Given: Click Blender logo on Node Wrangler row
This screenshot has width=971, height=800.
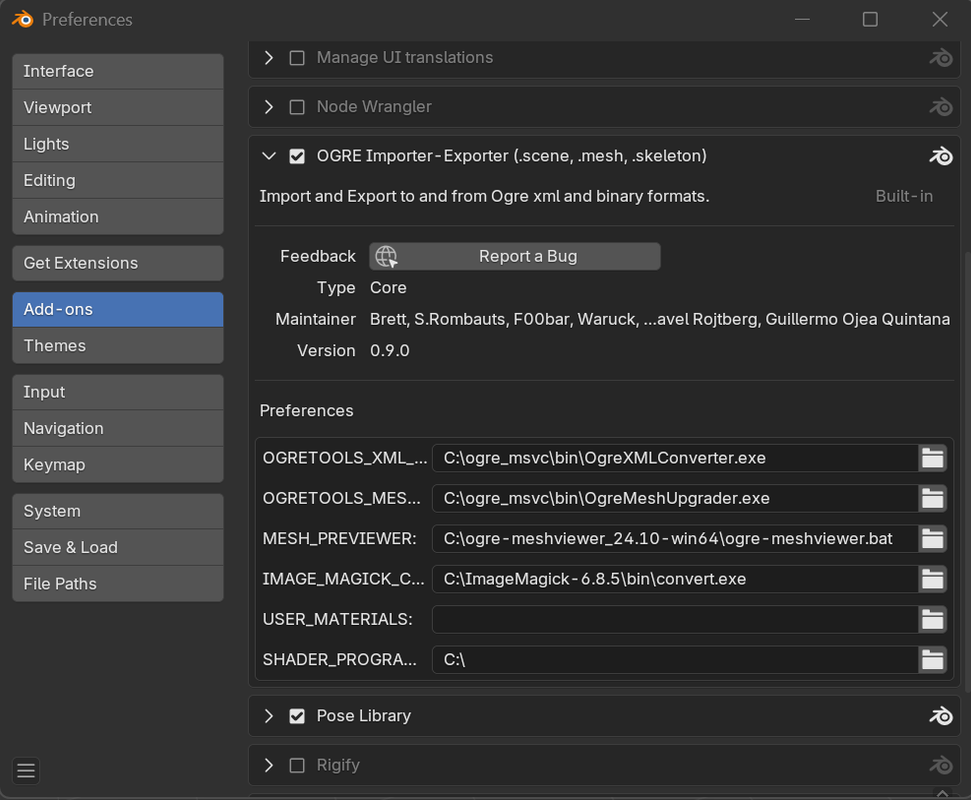Looking at the screenshot, I should tap(941, 107).
